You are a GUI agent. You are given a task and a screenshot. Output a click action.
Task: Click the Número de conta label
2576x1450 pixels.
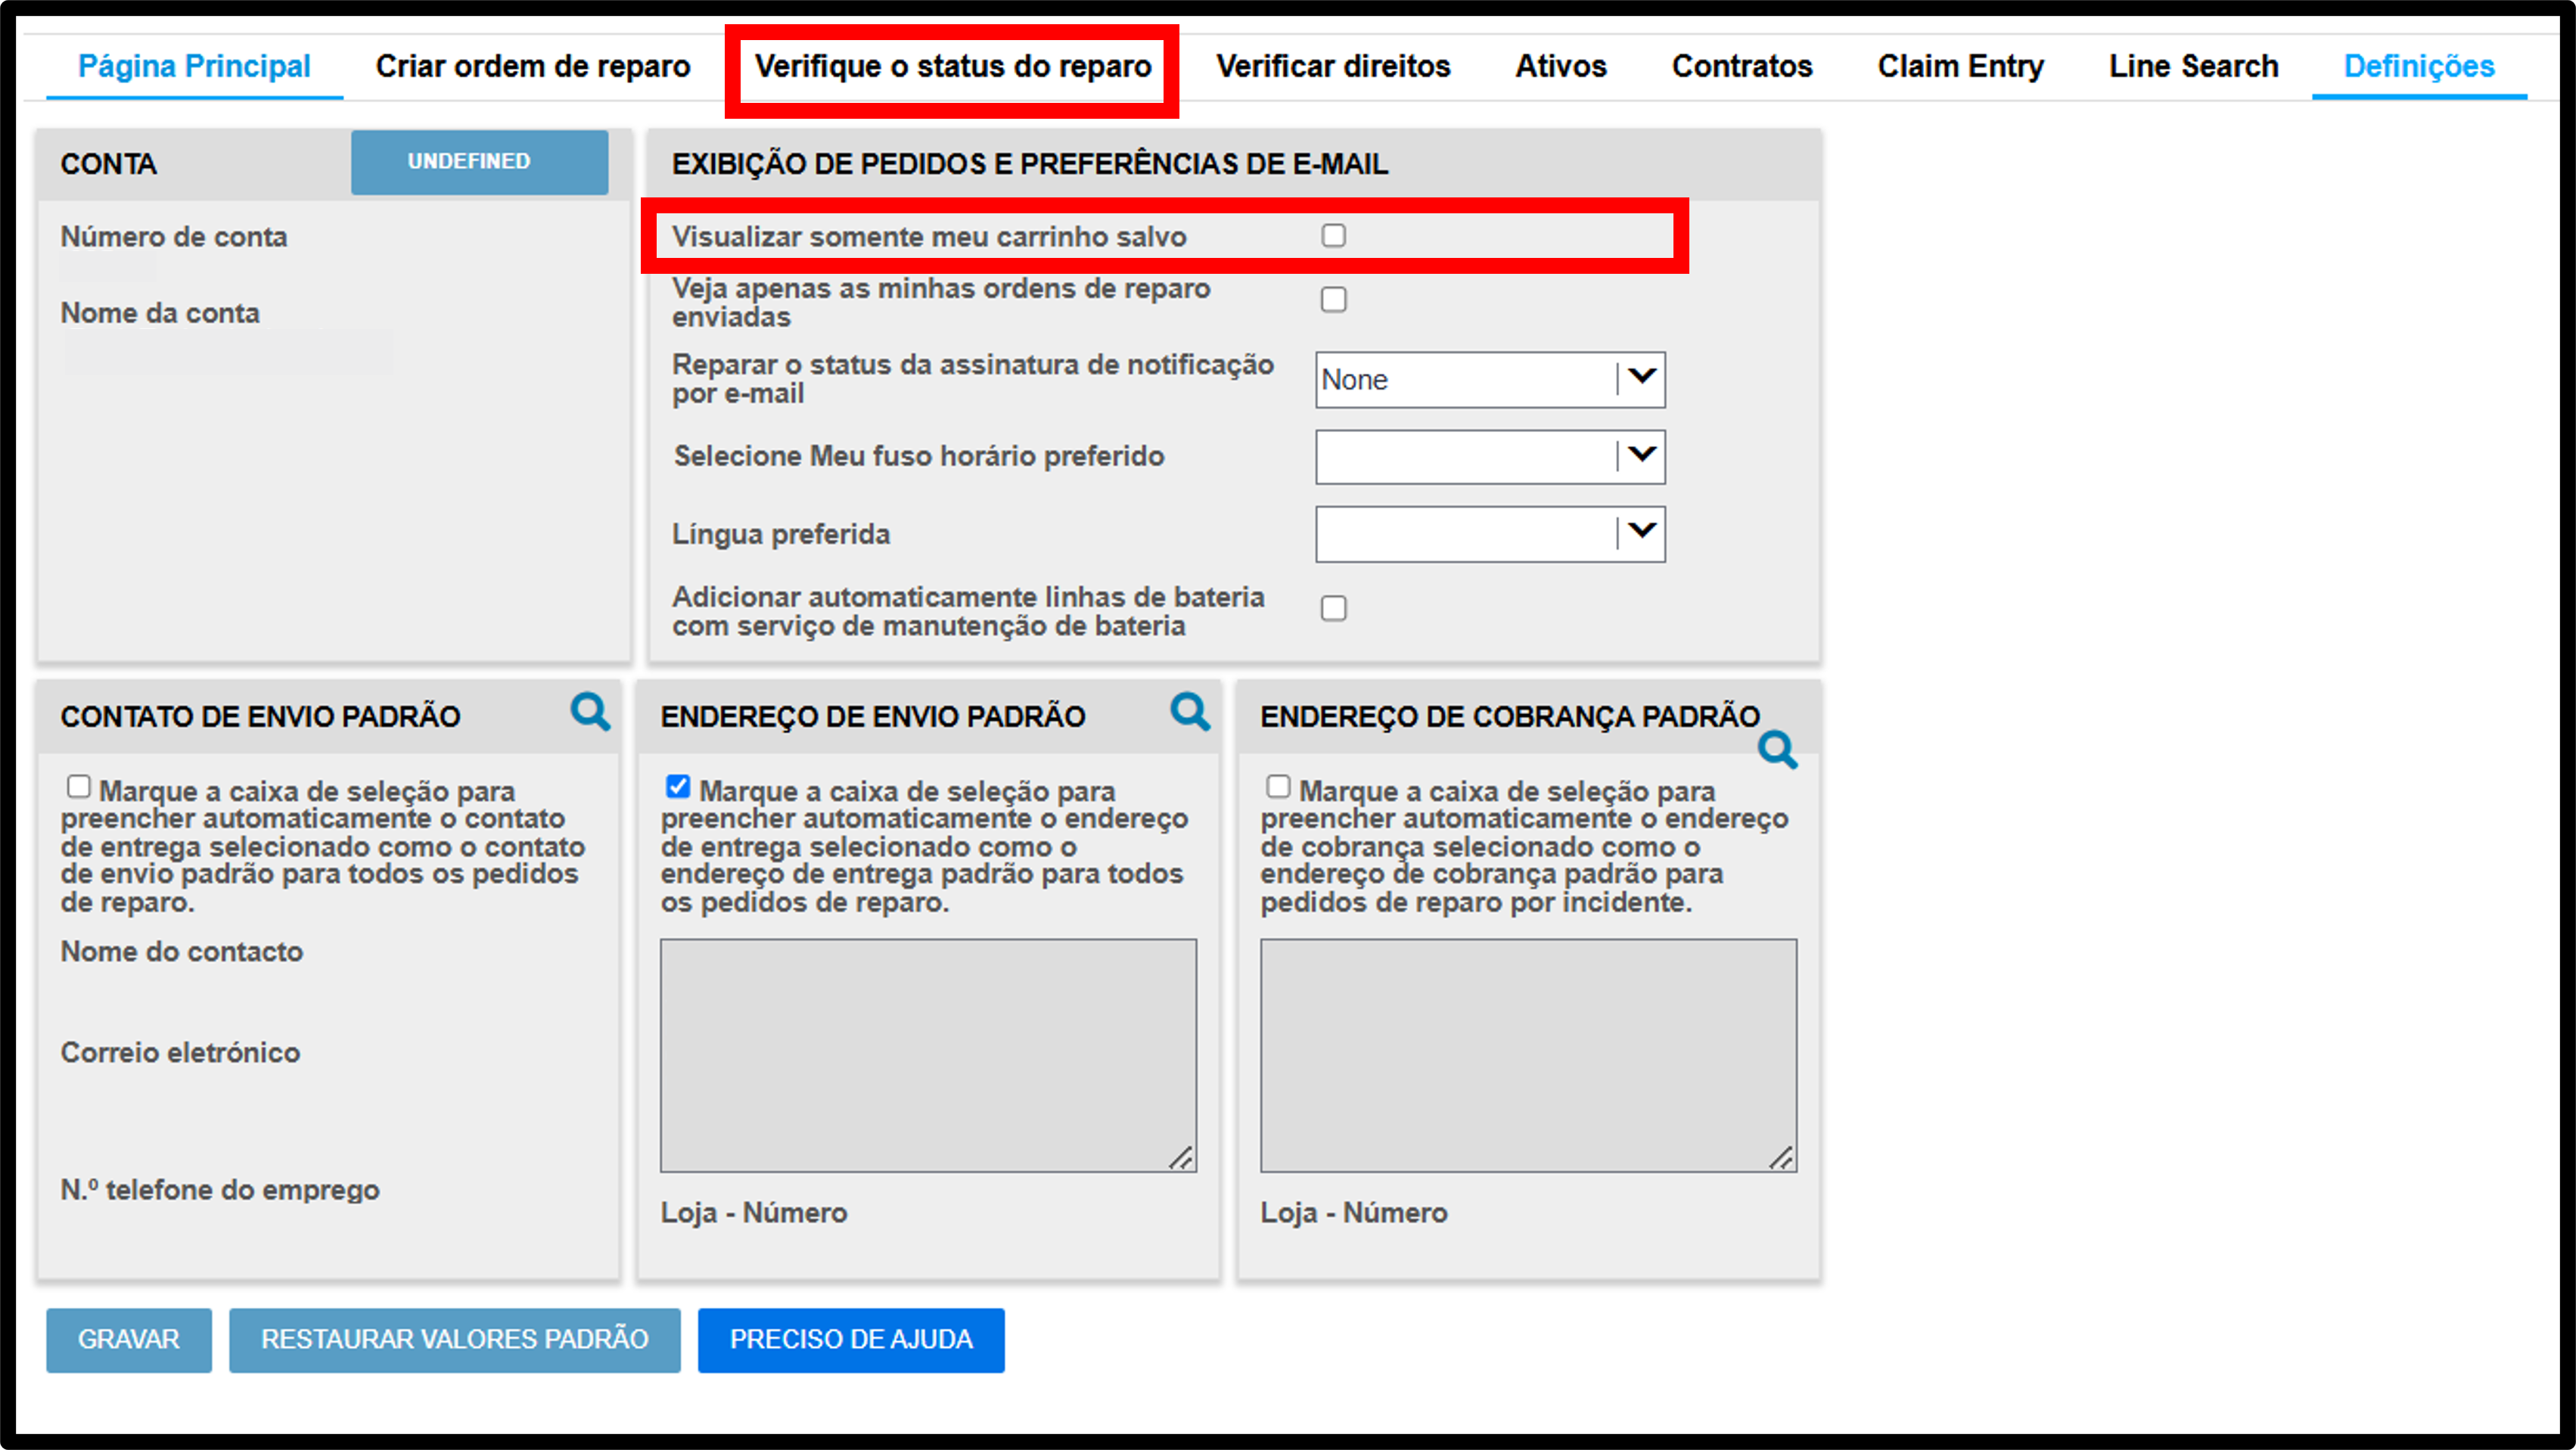pos(174,237)
